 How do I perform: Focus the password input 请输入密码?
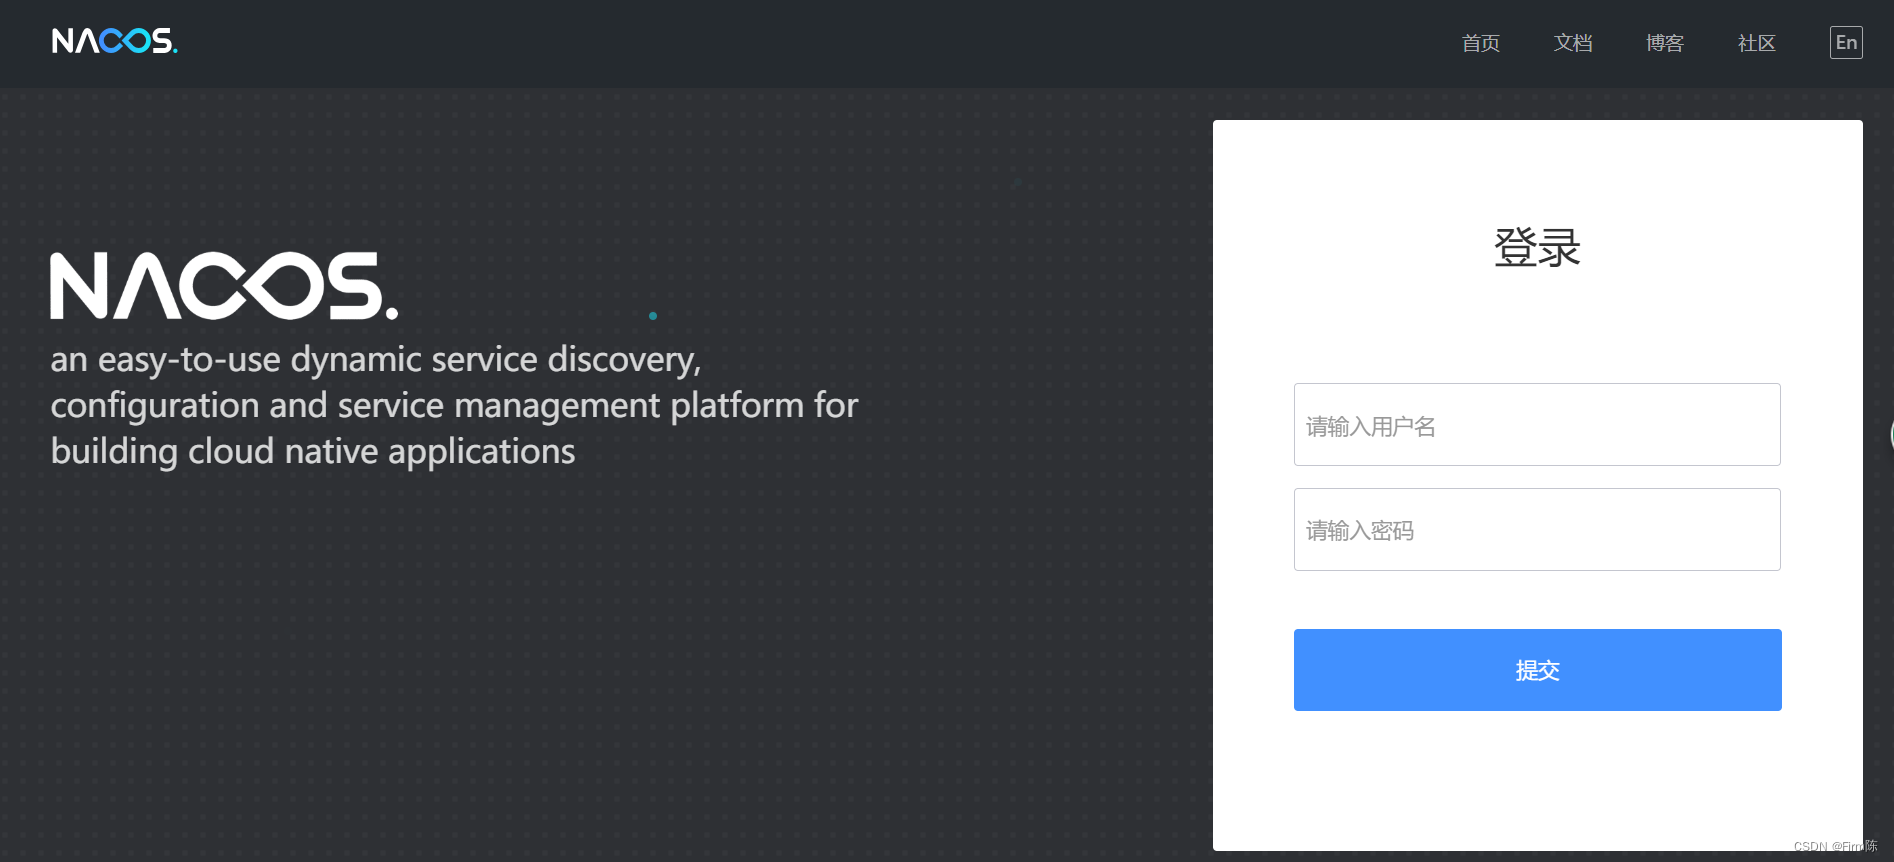point(1537,530)
